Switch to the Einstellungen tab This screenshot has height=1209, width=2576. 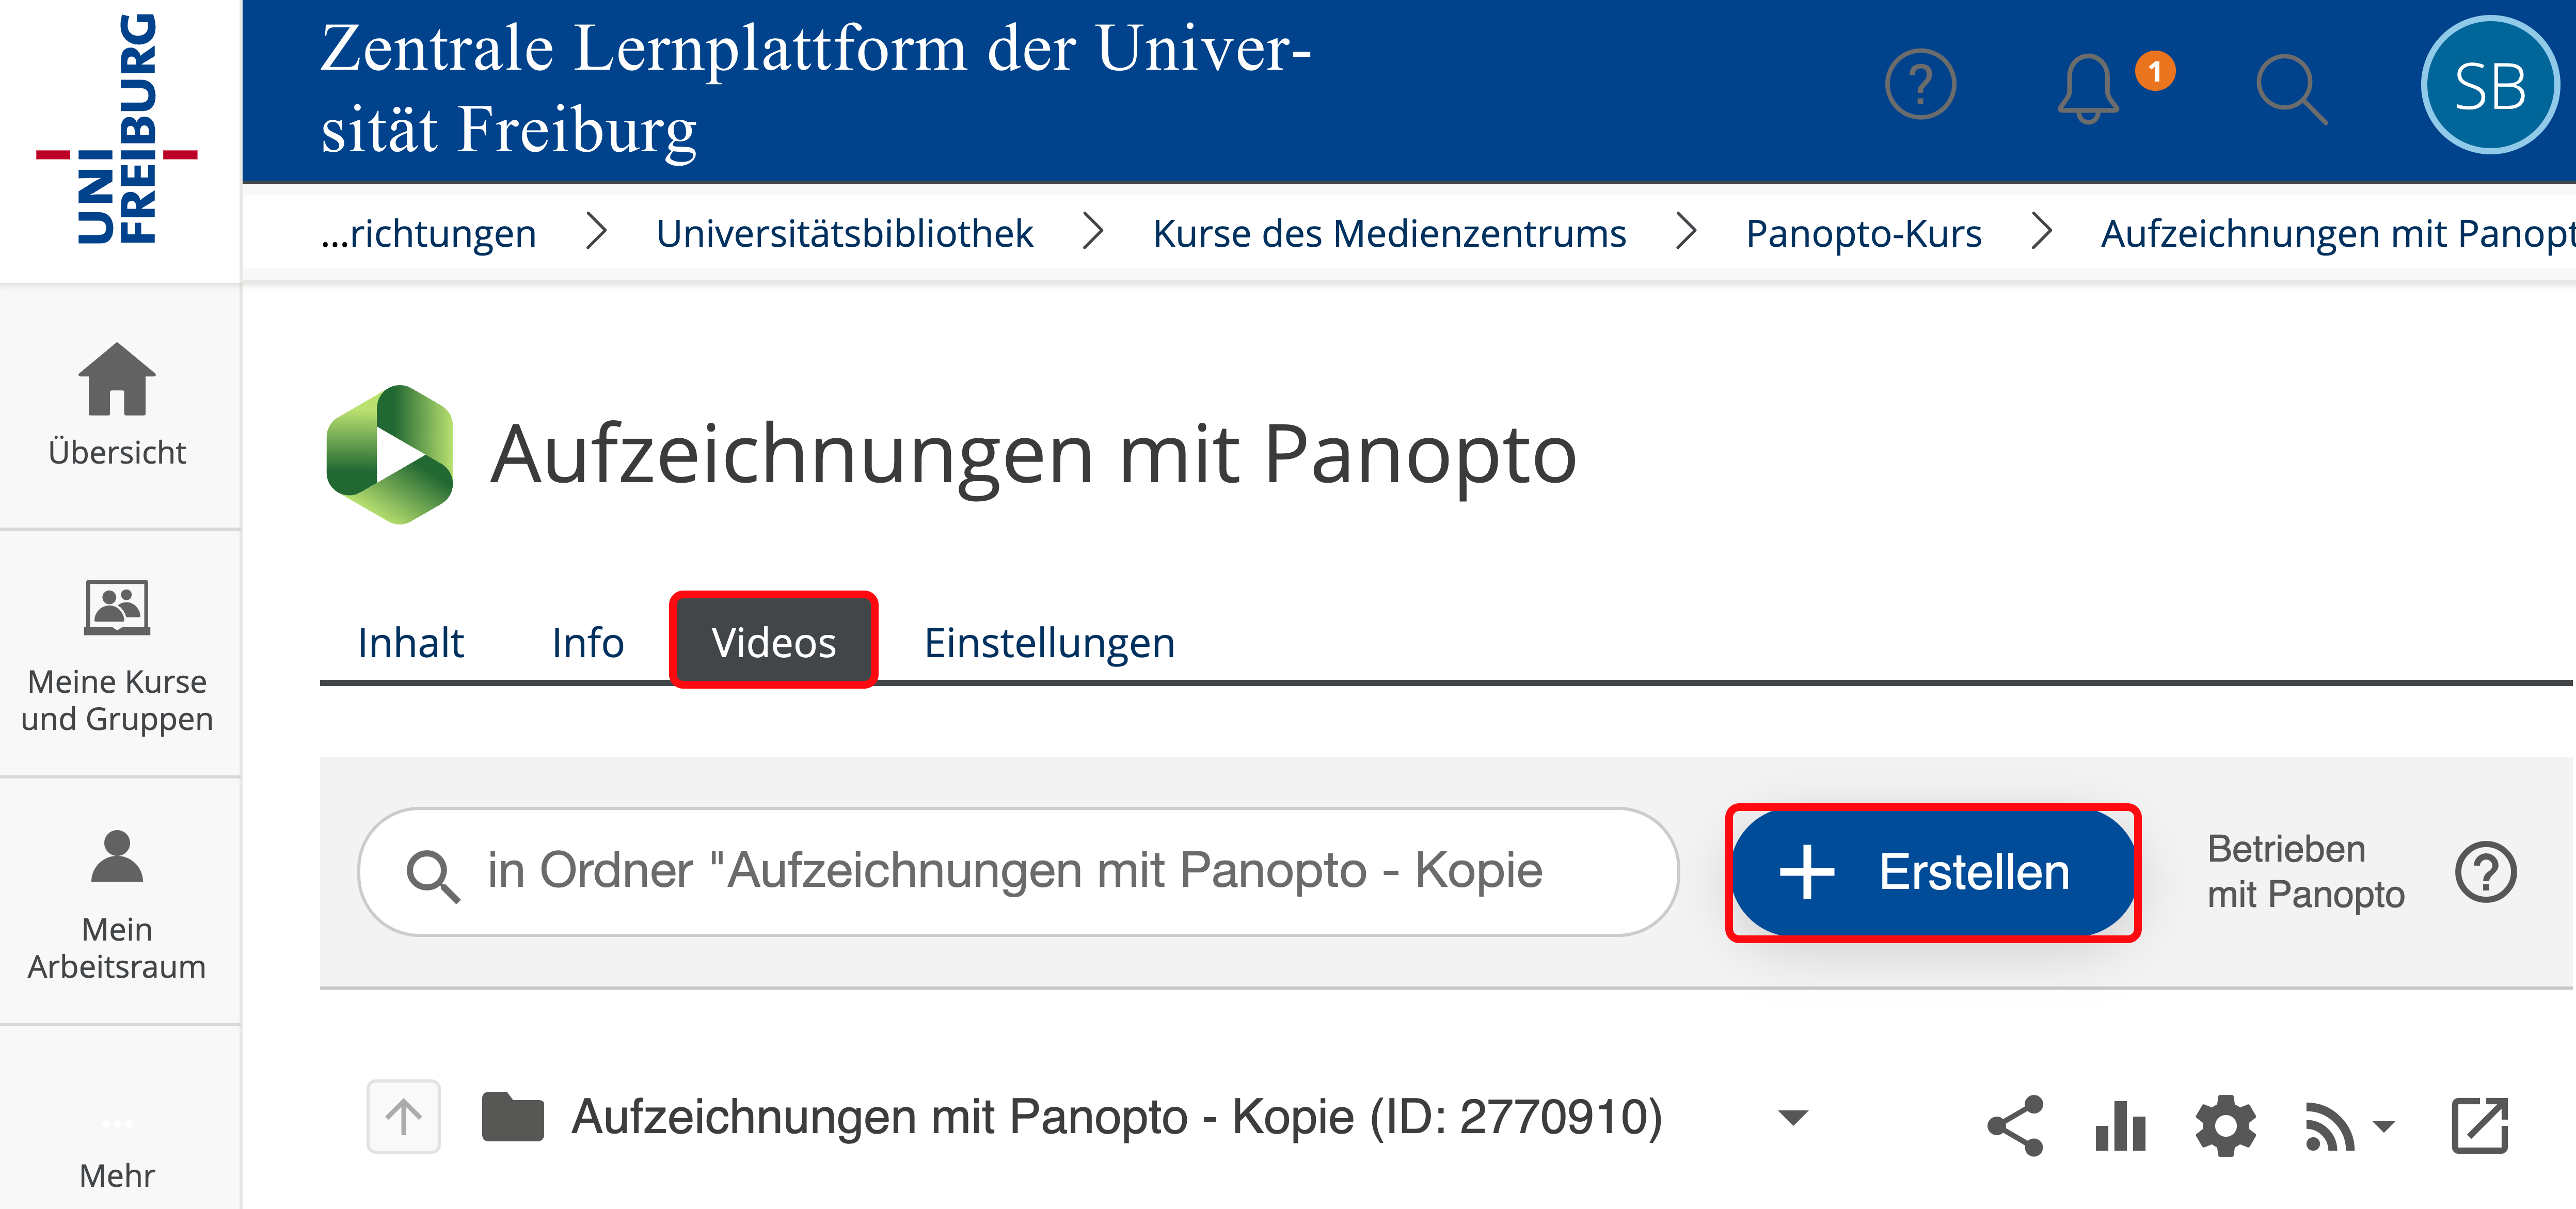pyautogui.click(x=1049, y=642)
